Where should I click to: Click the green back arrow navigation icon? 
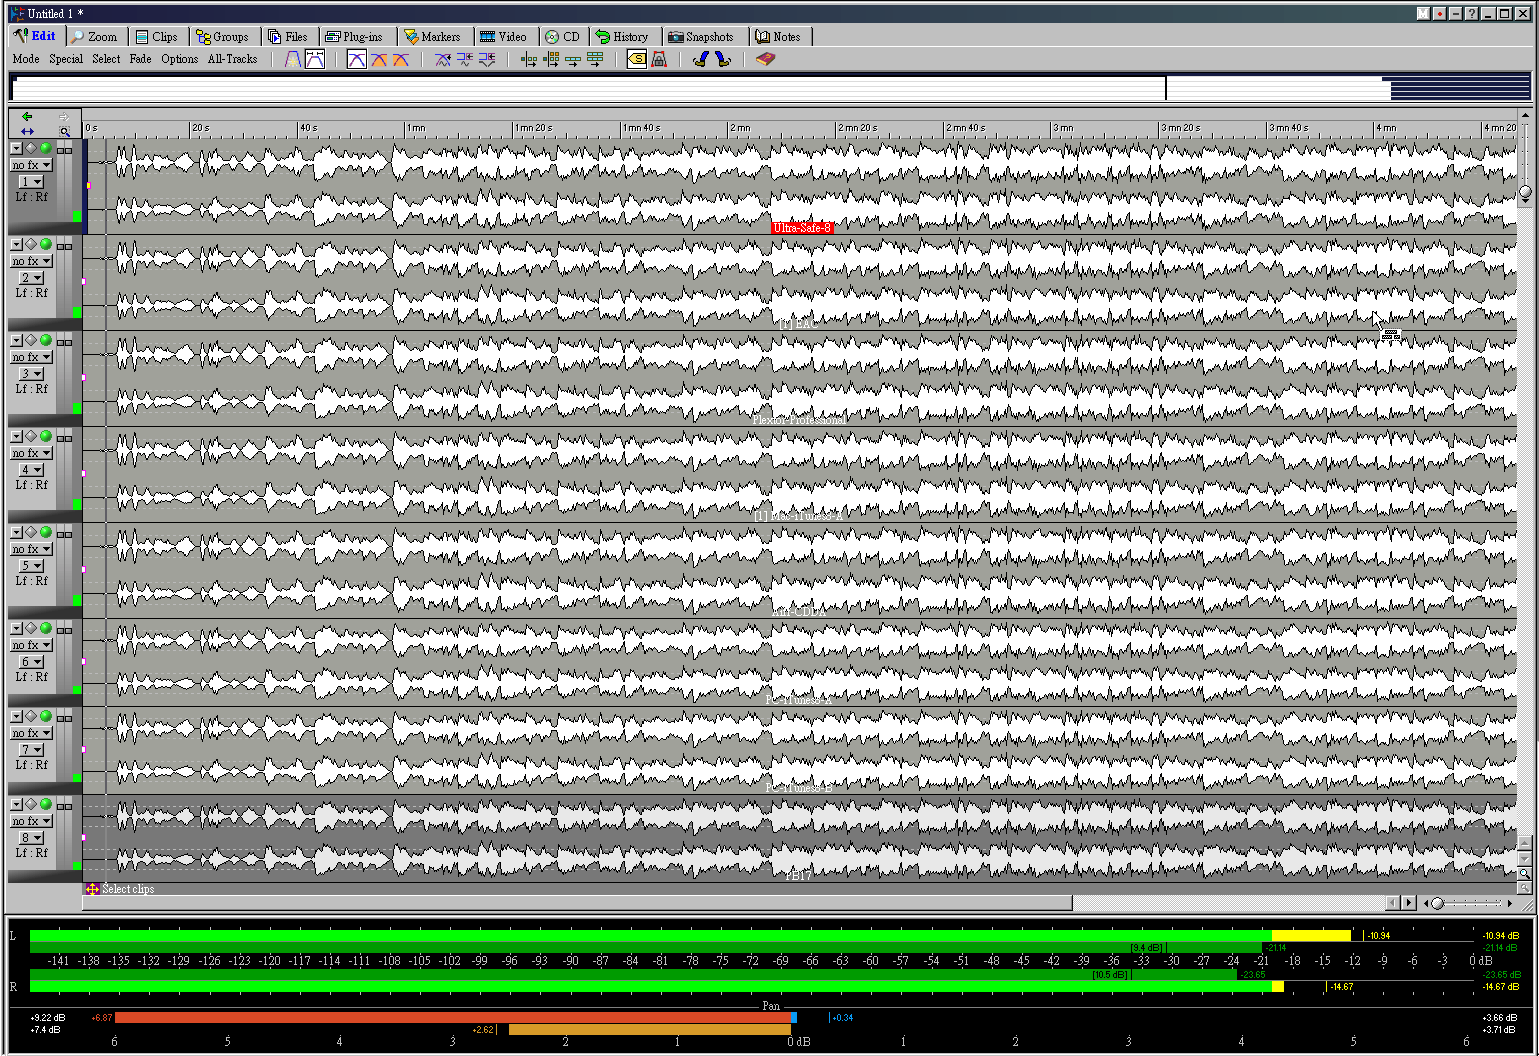click(27, 117)
